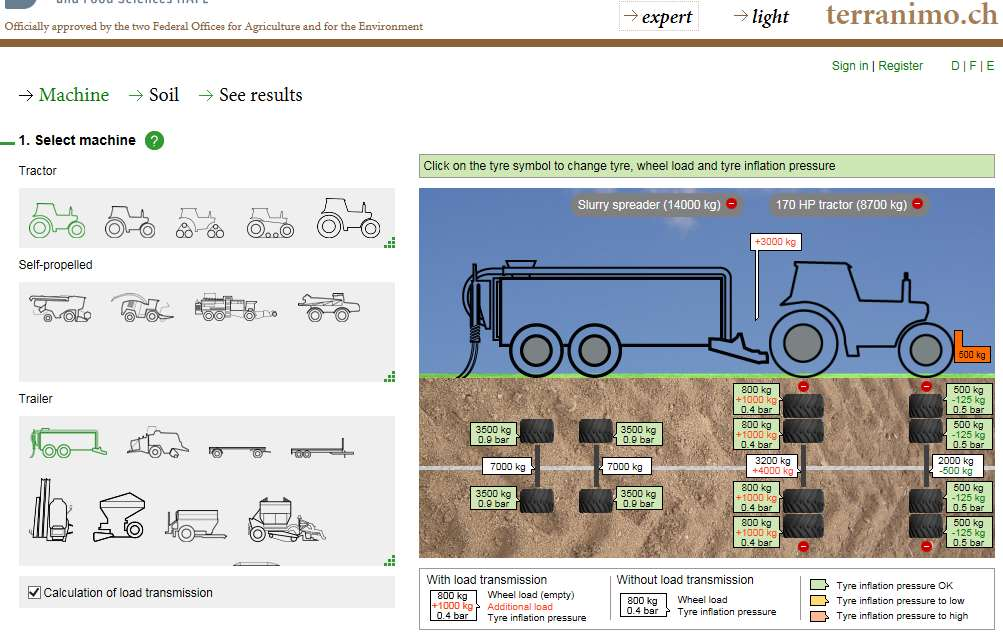The height and width of the screenshot is (637, 1003).
Task: Expand the Tractor list green dots corner
Action: pos(389,242)
